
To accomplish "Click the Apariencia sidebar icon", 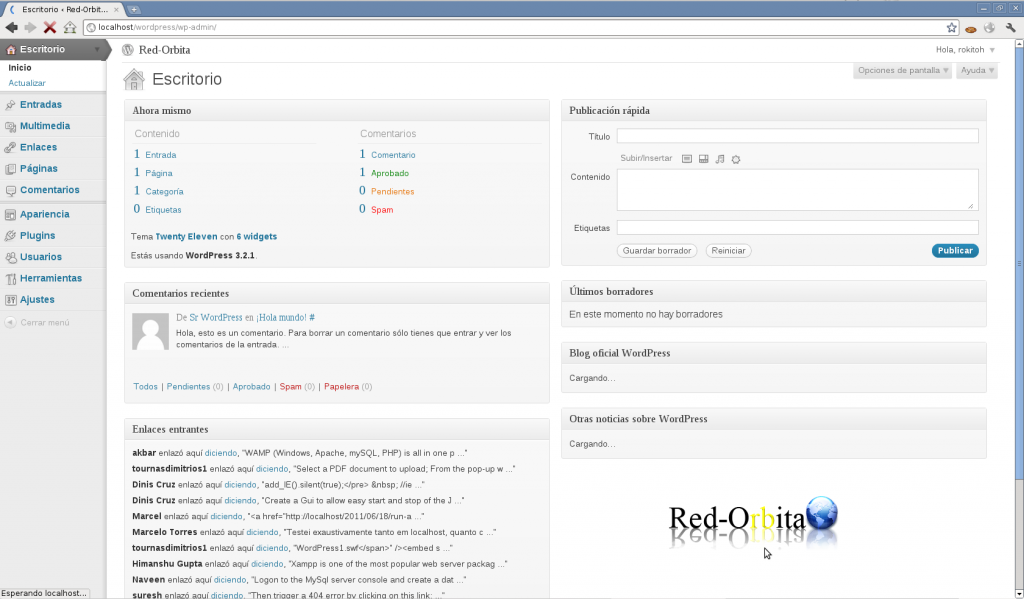I will click(10, 215).
